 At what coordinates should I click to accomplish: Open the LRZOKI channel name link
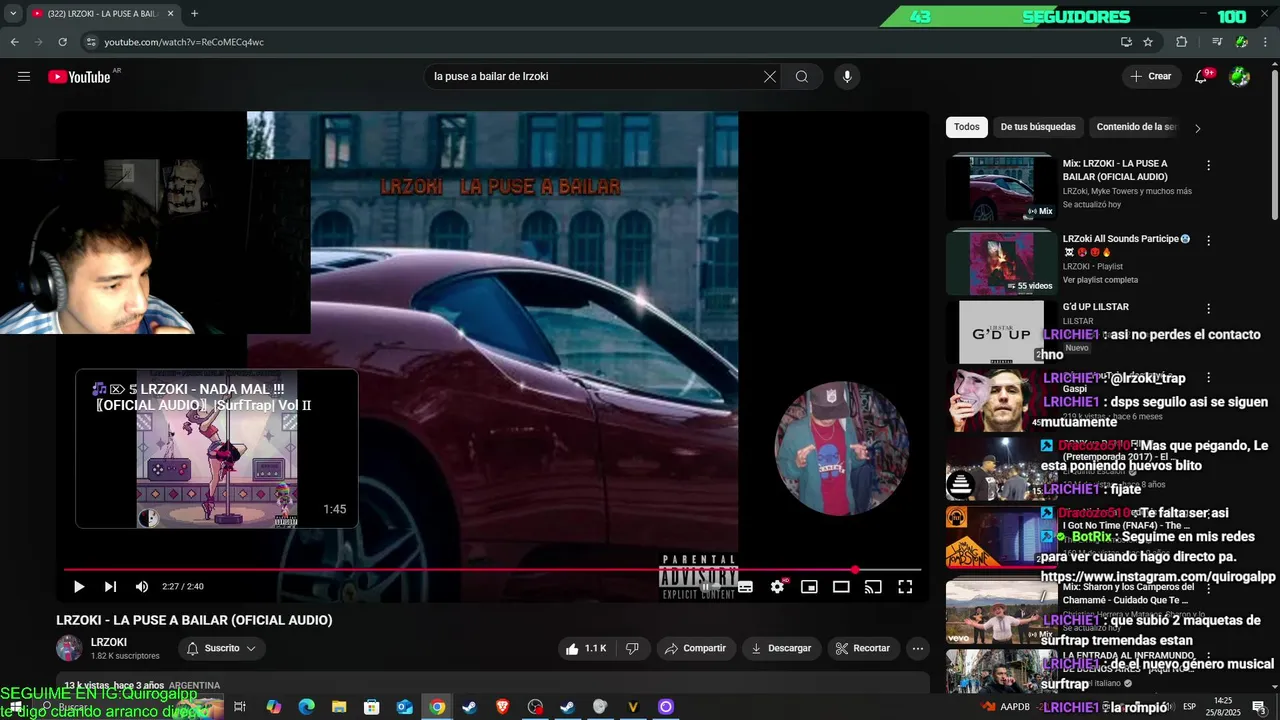coord(109,642)
